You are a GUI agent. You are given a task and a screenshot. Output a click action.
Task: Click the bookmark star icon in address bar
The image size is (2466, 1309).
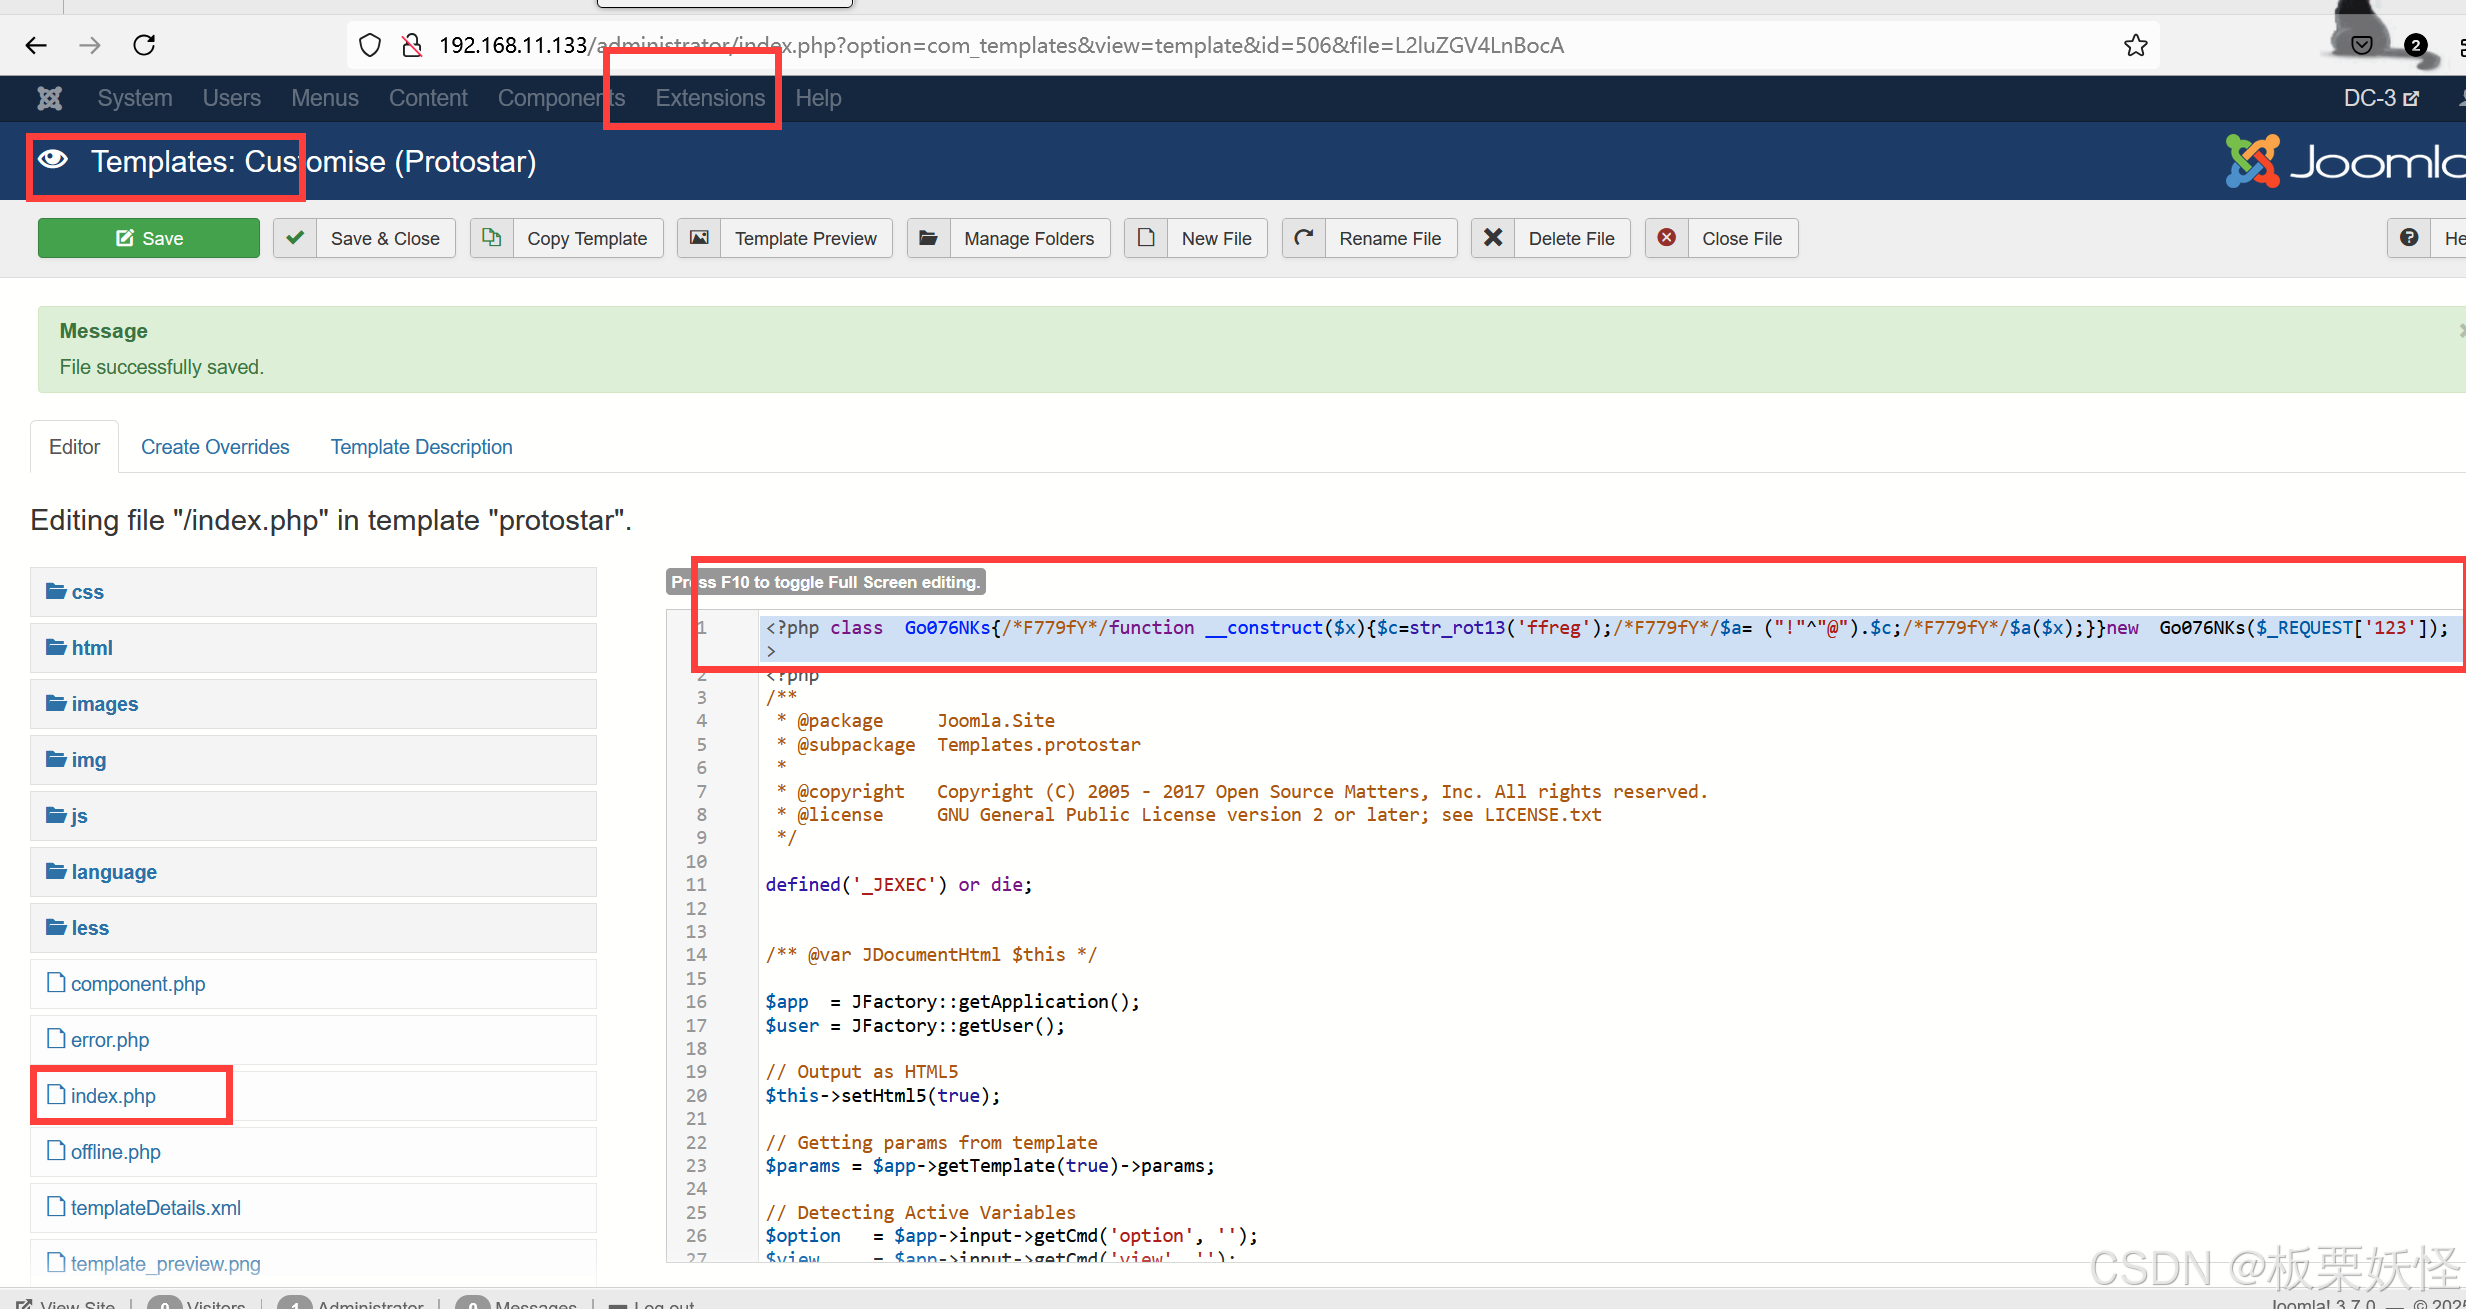pyautogui.click(x=2135, y=45)
